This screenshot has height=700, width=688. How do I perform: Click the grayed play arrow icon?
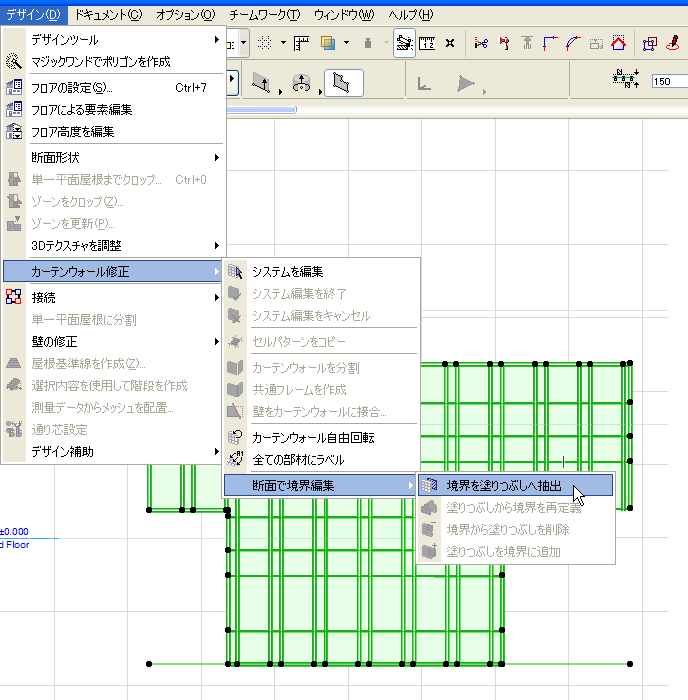(x=466, y=83)
